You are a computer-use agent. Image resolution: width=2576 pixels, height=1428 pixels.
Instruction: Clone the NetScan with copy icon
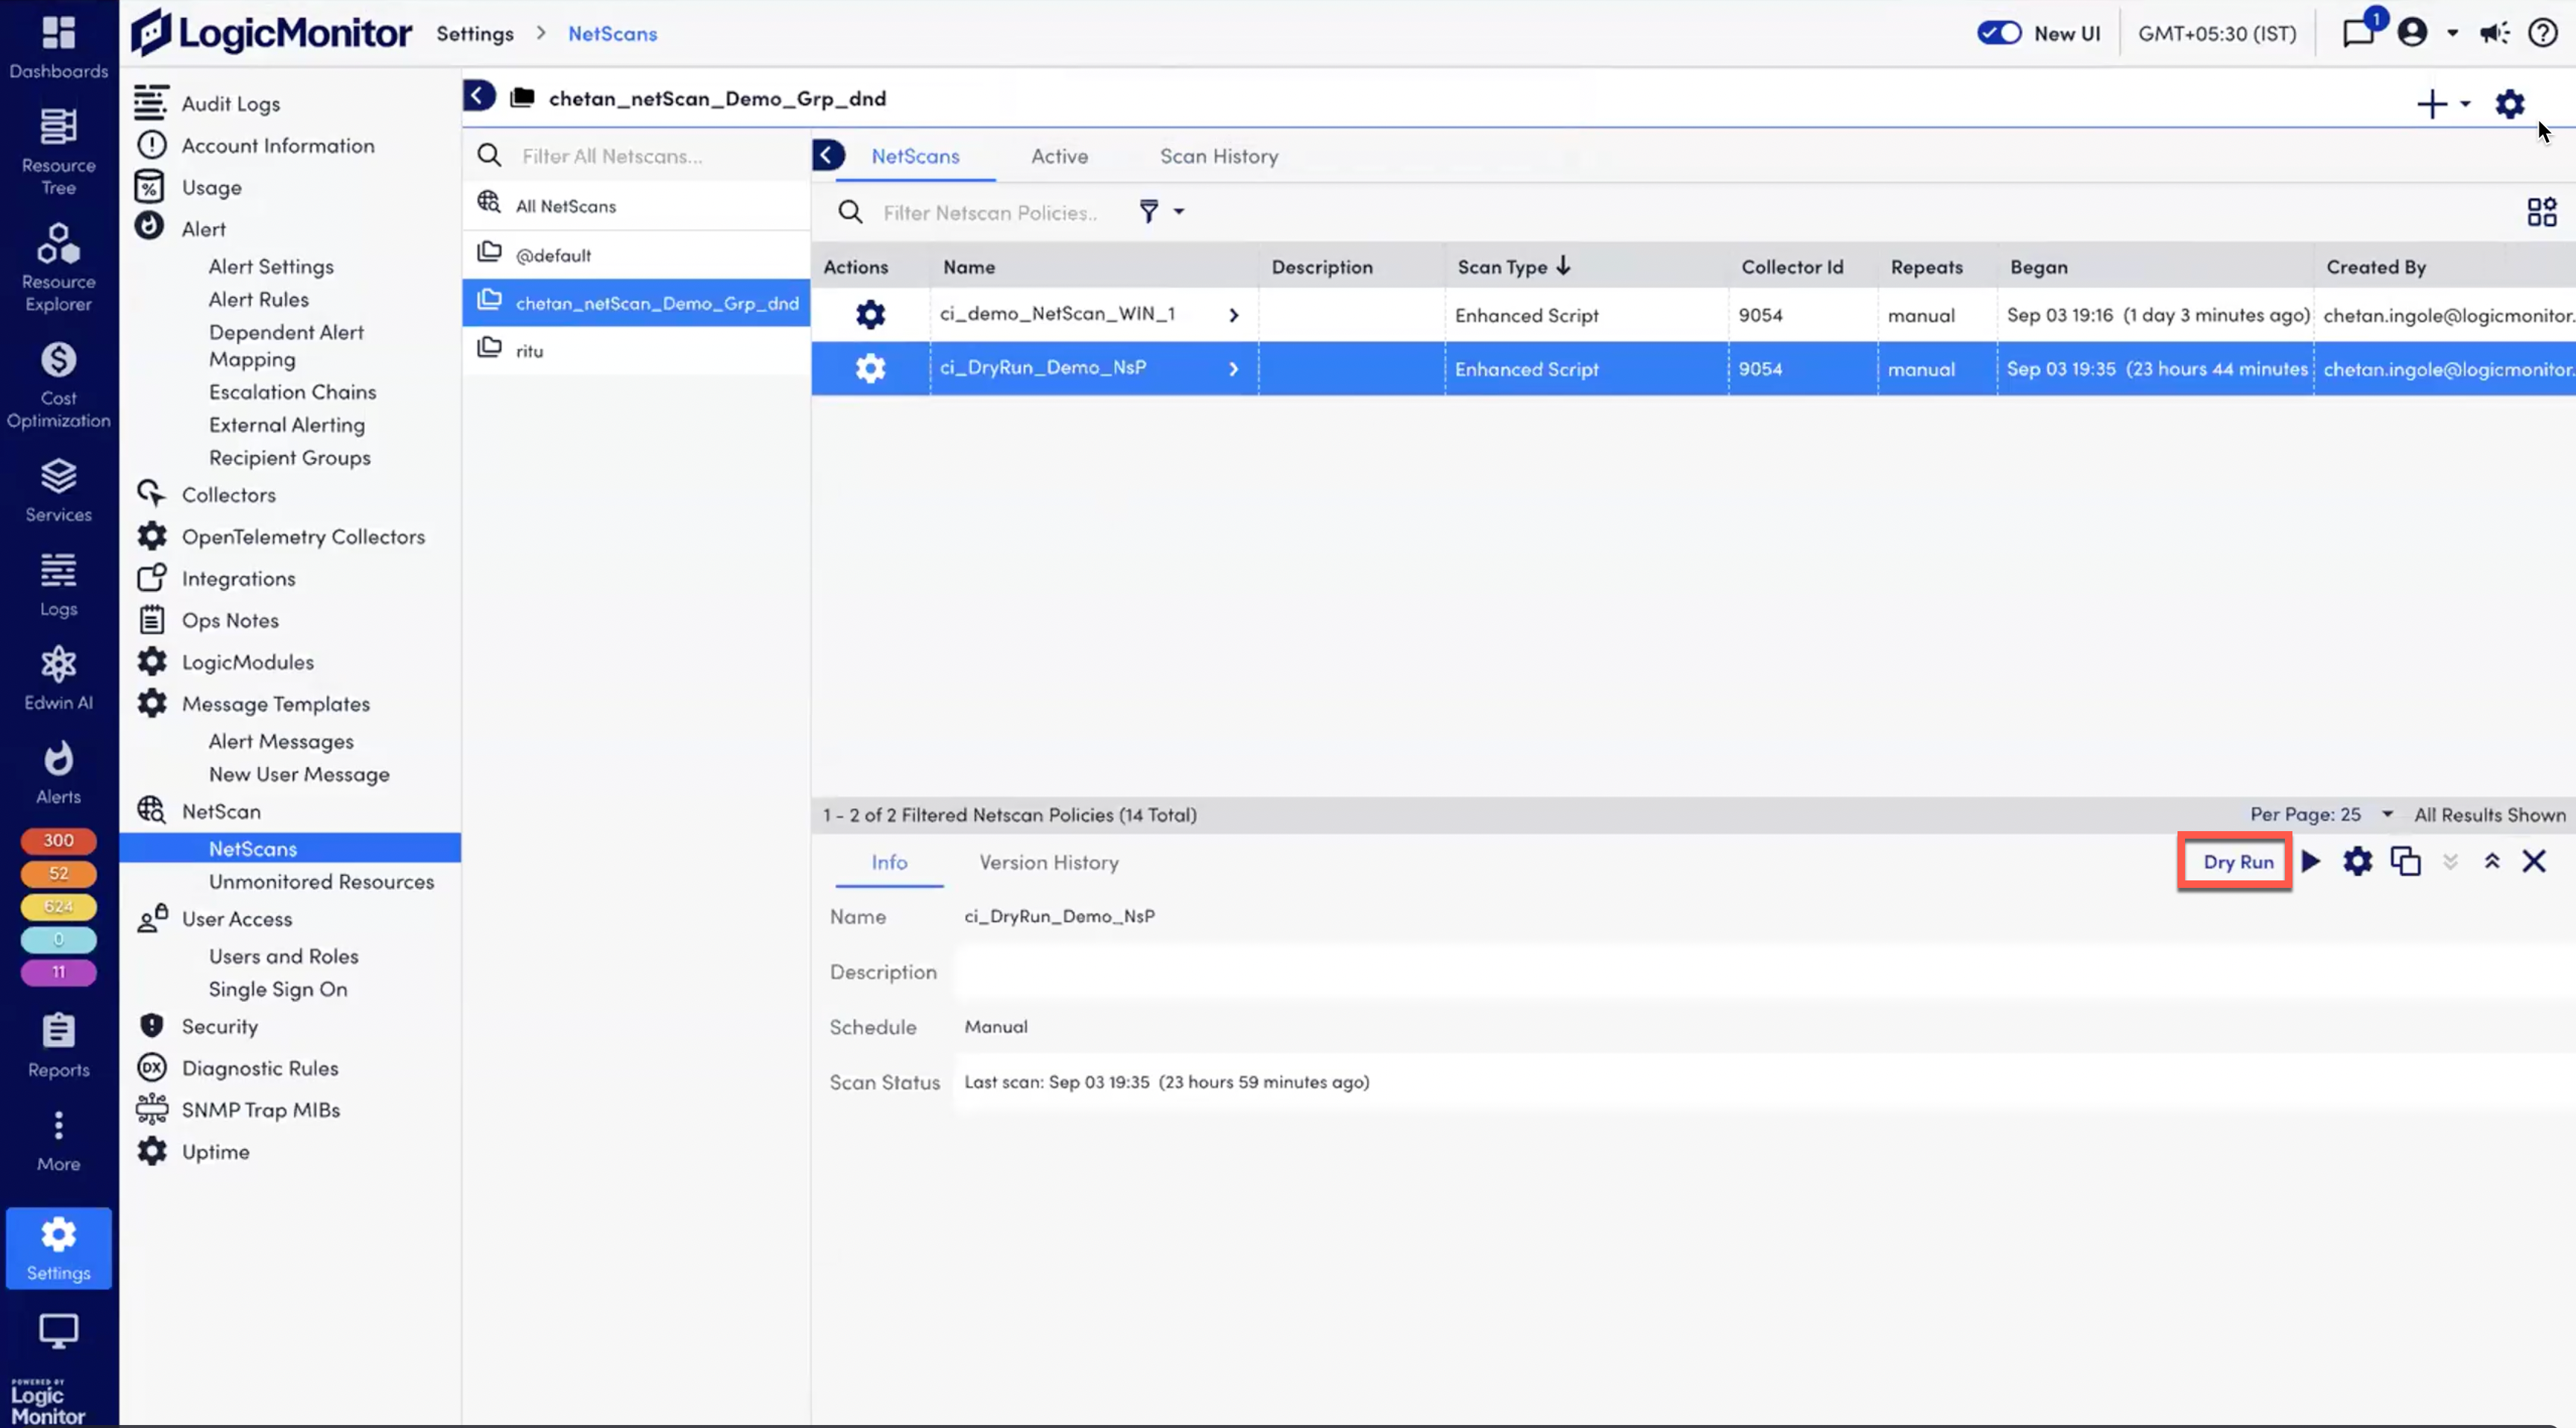point(2404,861)
